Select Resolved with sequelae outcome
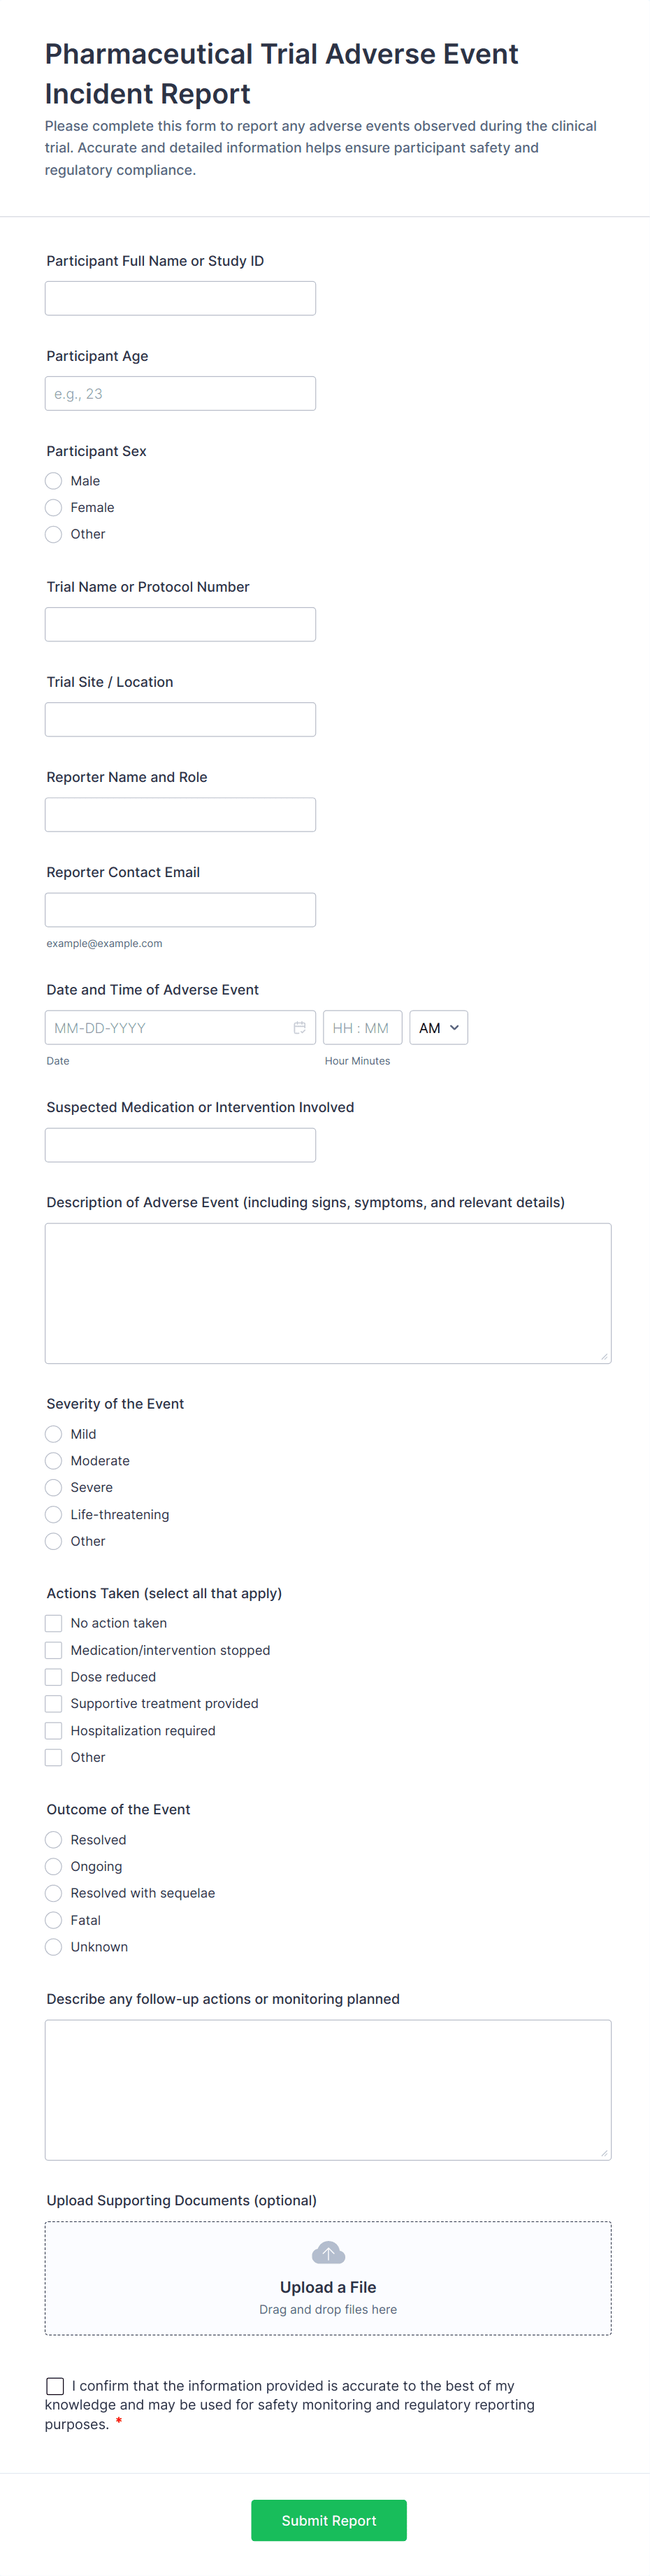The width and height of the screenshot is (650, 2576). click(54, 1893)
